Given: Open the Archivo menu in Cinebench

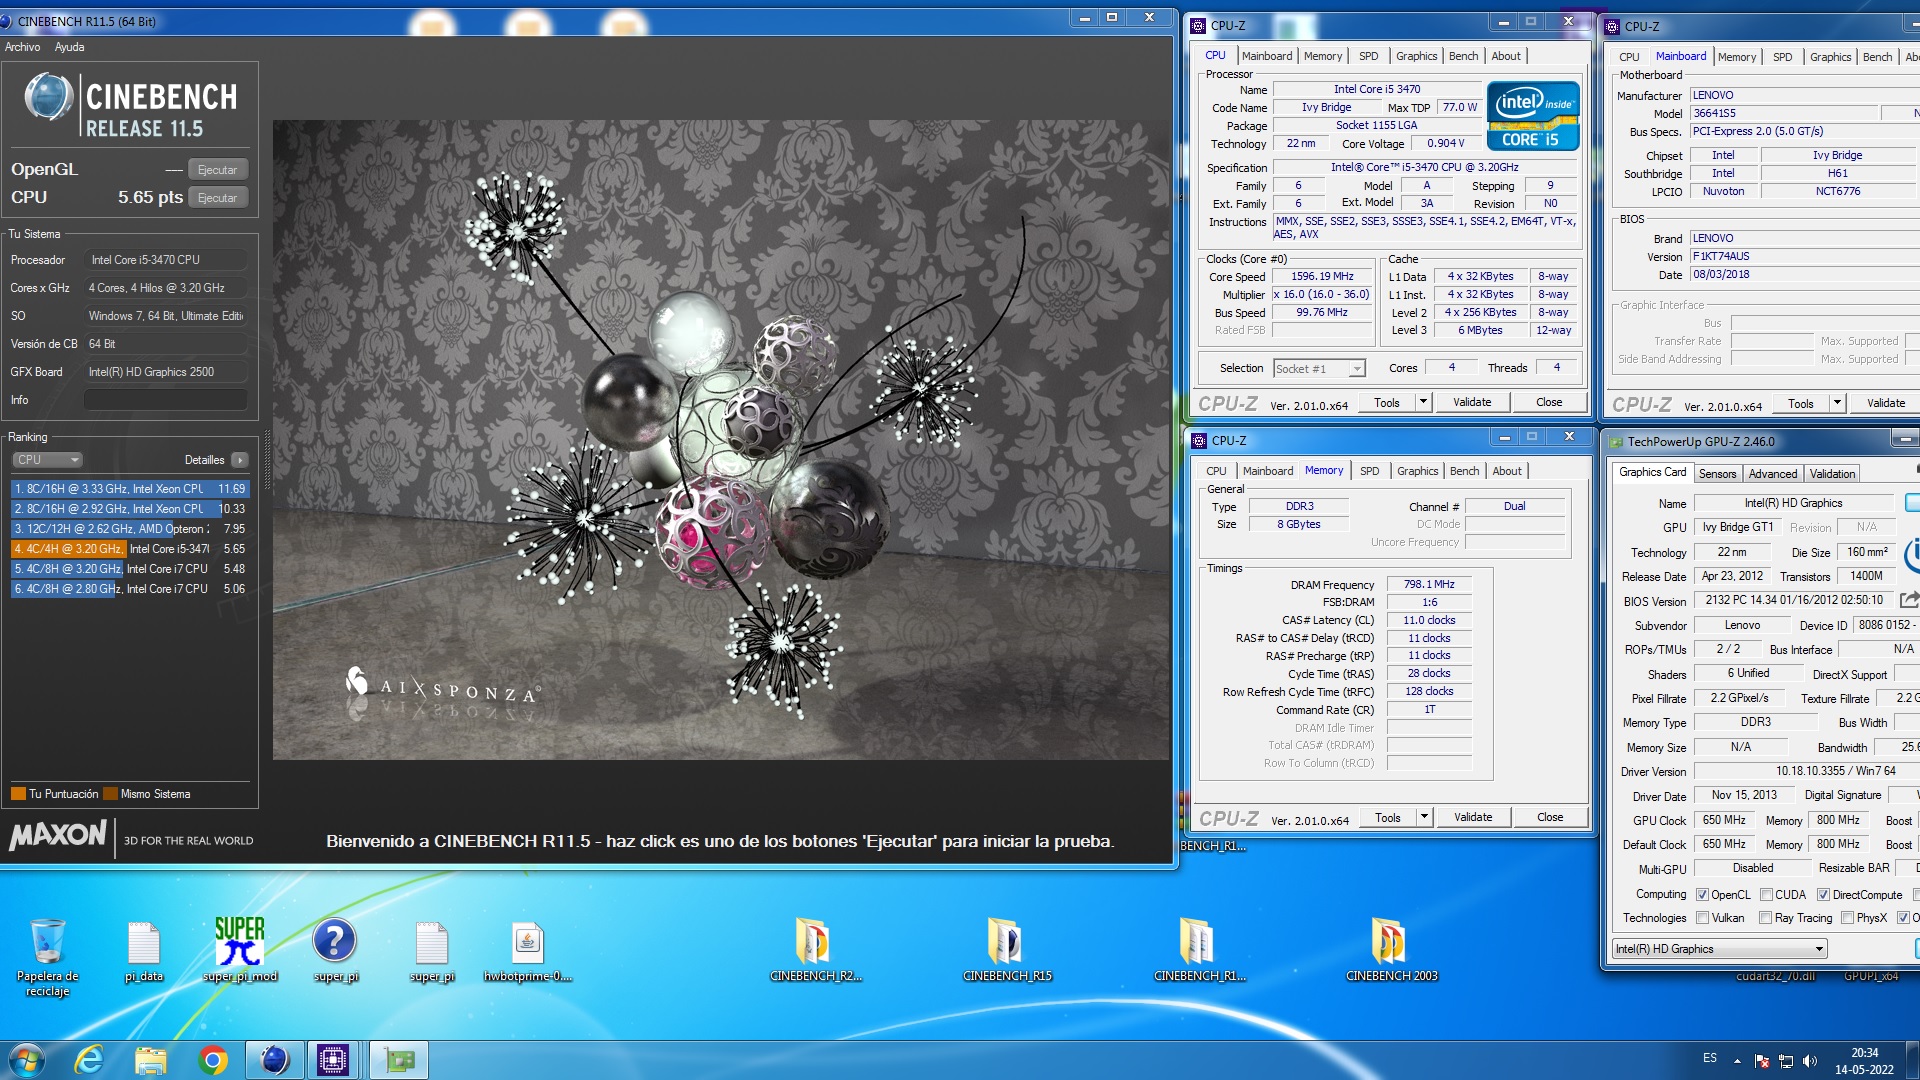Looking at the screenshot, I should [22, 47].
